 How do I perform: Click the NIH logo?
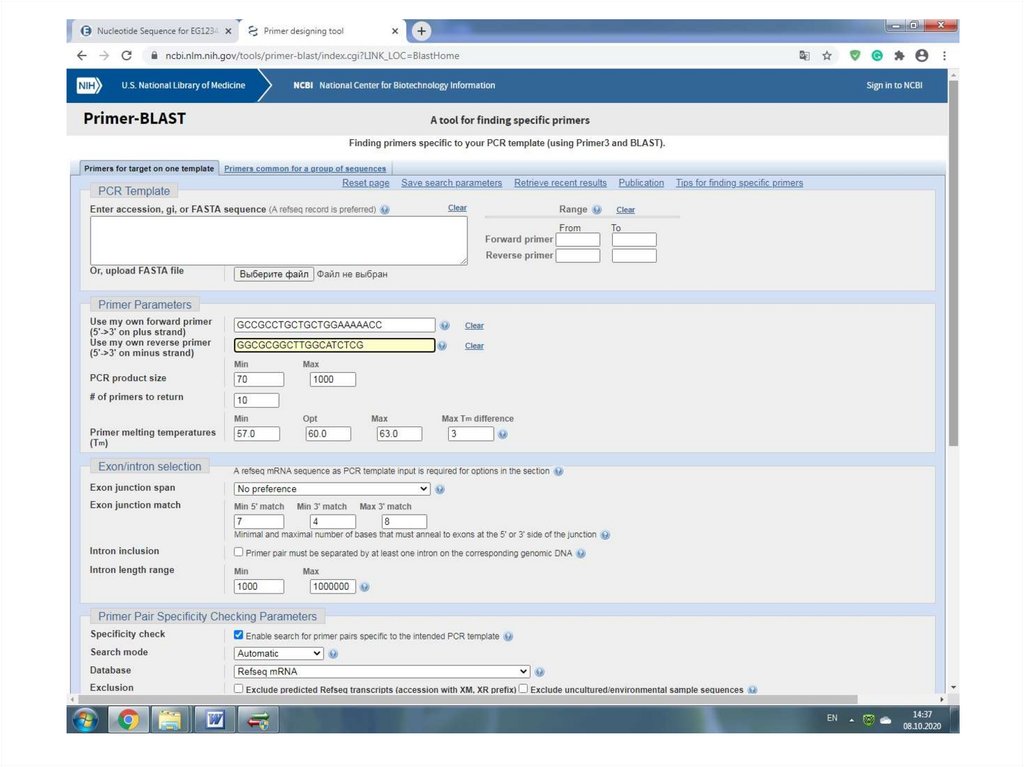point(89,86)
